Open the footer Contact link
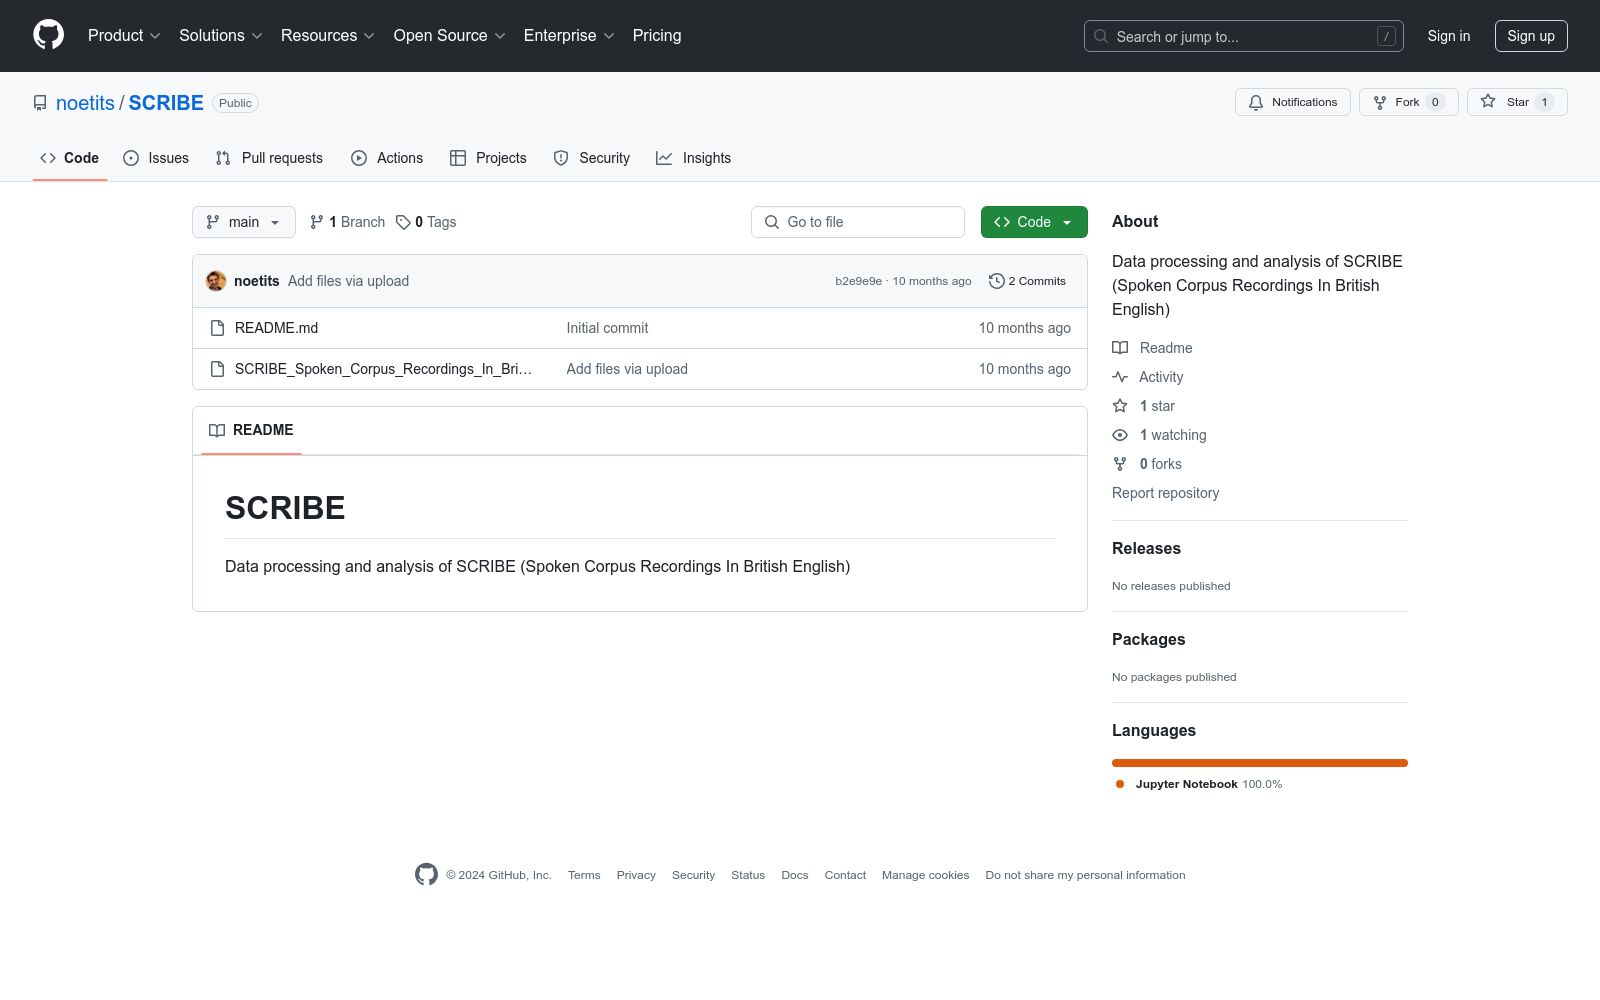This screenshot has width=1600, height=1000. 845,875
